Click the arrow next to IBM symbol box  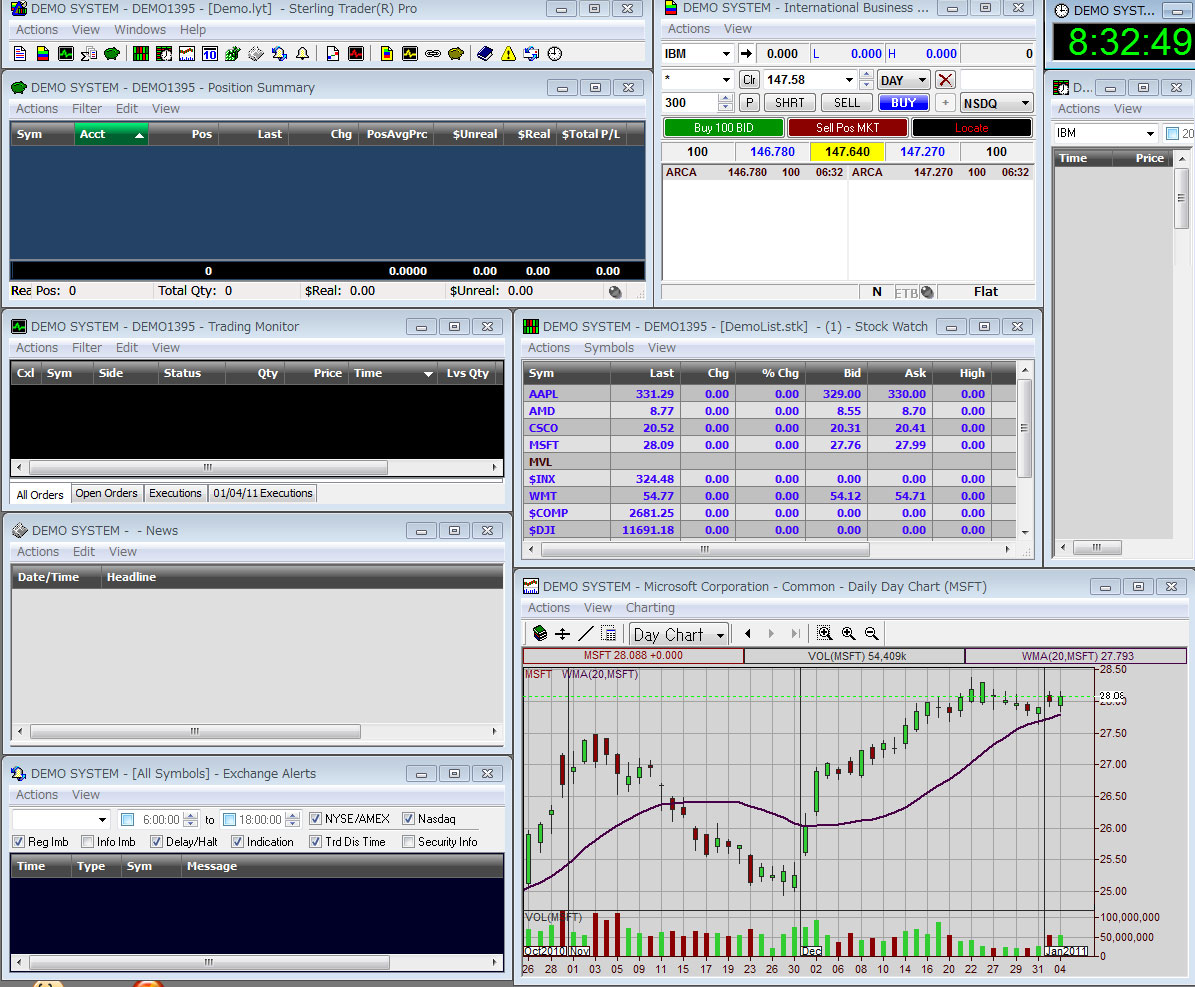pos(746,53)
